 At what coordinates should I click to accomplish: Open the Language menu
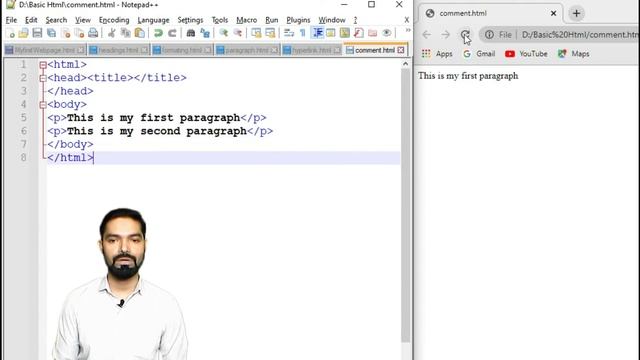[153, 20]
